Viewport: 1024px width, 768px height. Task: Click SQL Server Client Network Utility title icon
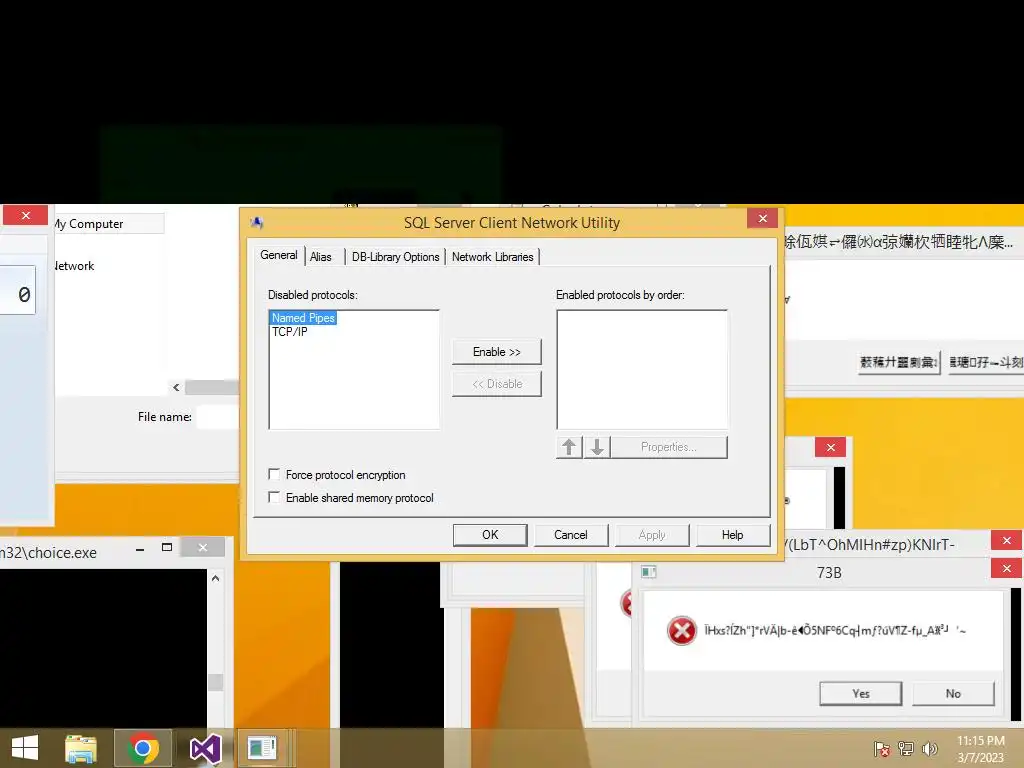click(257, 223)
